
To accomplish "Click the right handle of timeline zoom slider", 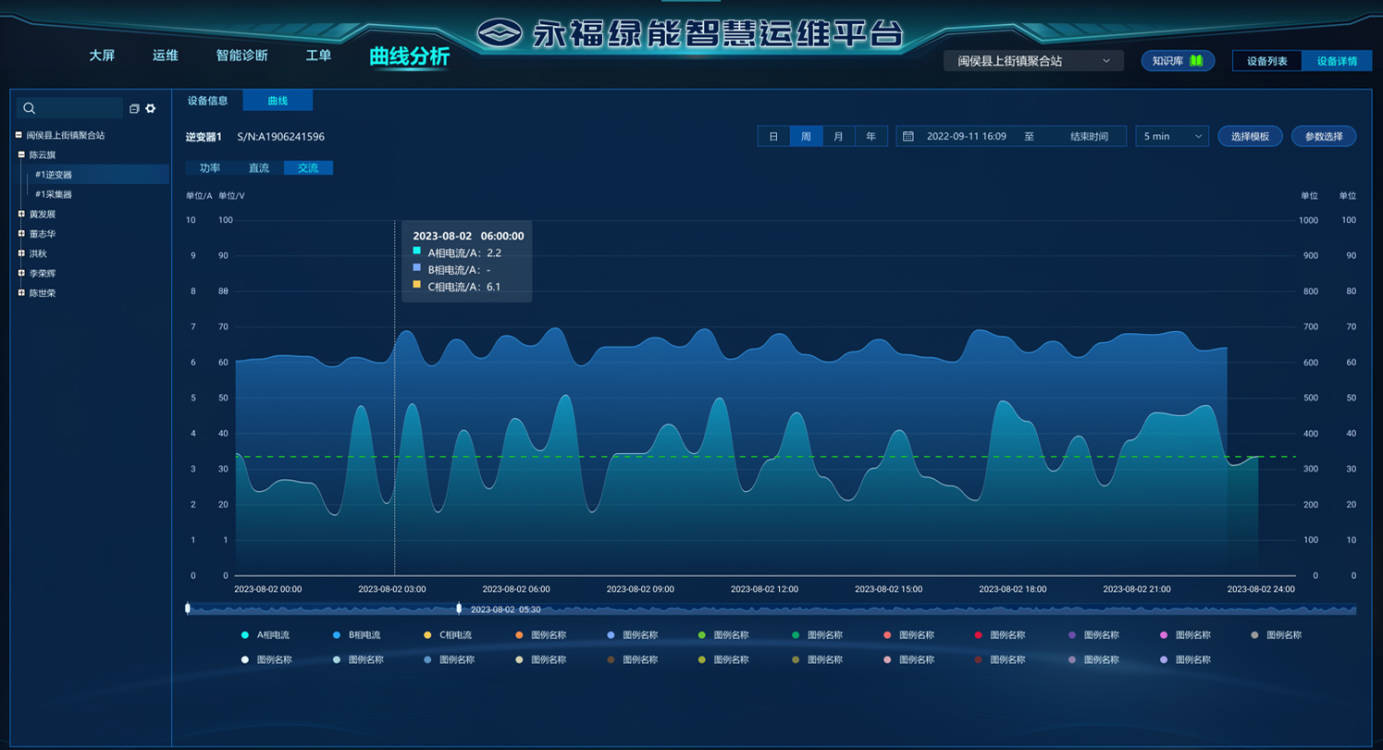I will coord(459,608).
